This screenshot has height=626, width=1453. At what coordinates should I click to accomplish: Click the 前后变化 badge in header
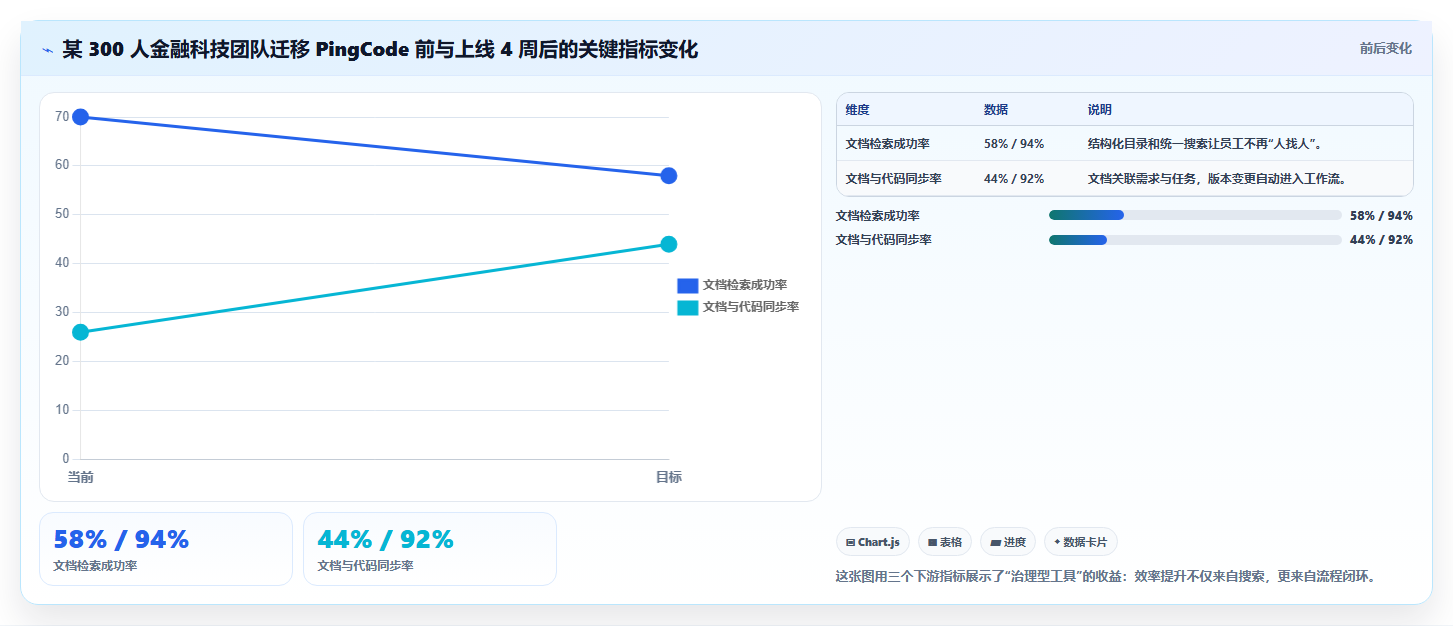[1385, 48]
